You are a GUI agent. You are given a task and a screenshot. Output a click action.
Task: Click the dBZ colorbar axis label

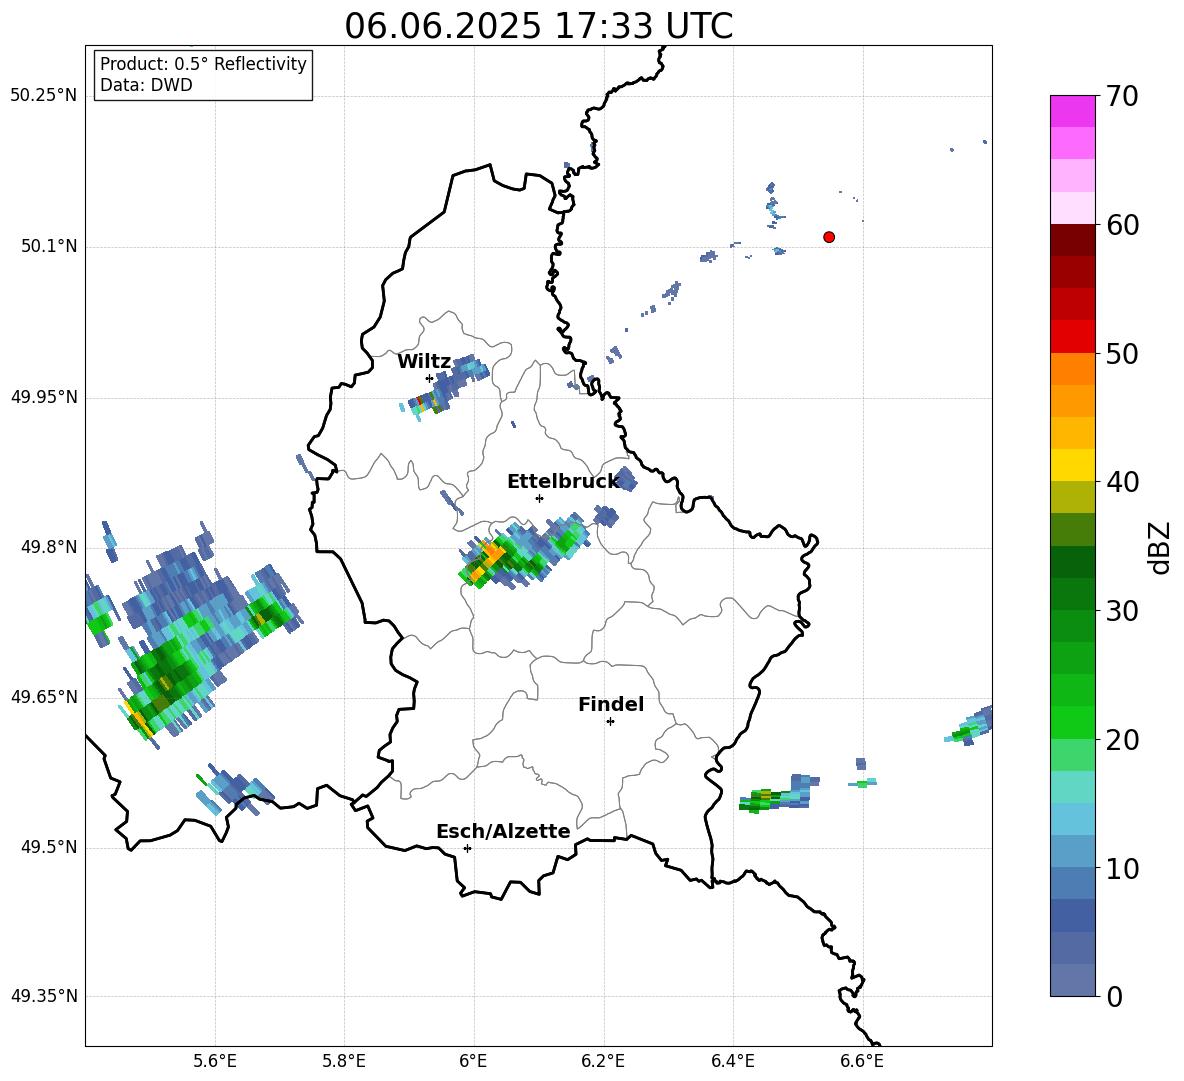(x=1161, y=547)
